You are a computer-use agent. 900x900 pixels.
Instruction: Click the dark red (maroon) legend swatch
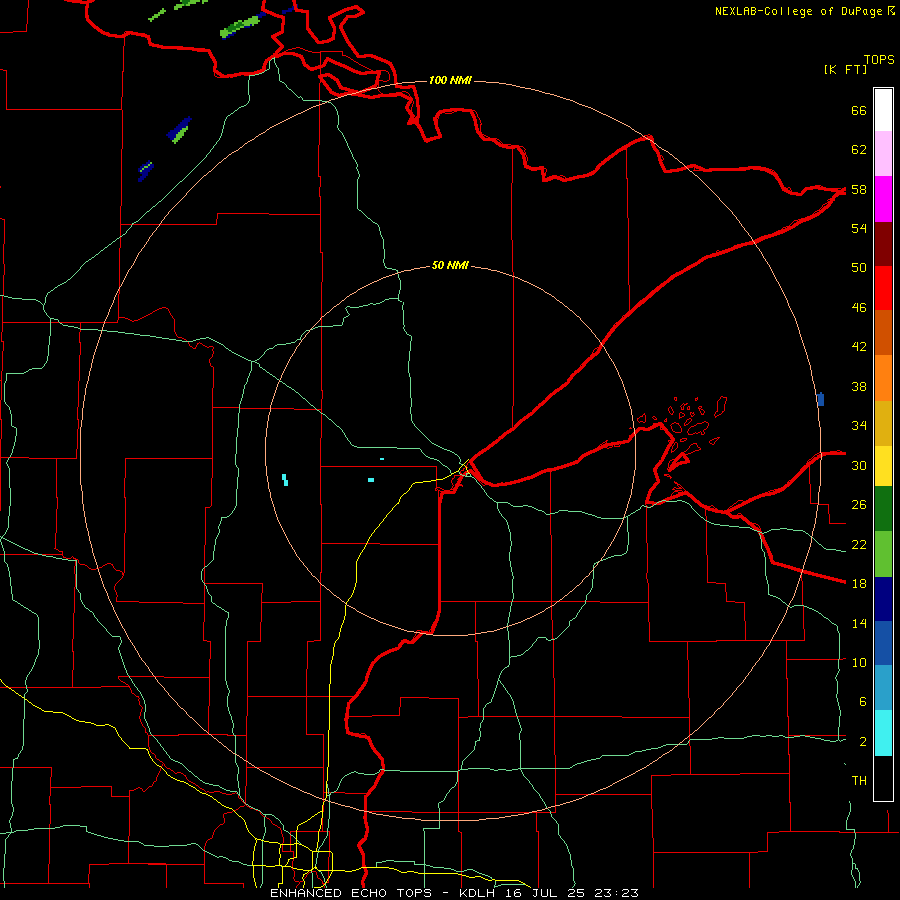(x=883, y=244)
